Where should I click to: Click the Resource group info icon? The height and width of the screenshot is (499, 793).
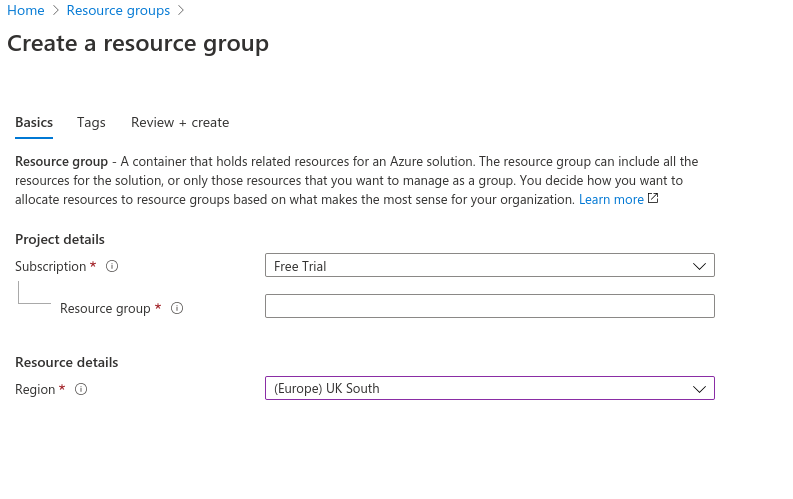pyautogui.click(x=177, y=309)
